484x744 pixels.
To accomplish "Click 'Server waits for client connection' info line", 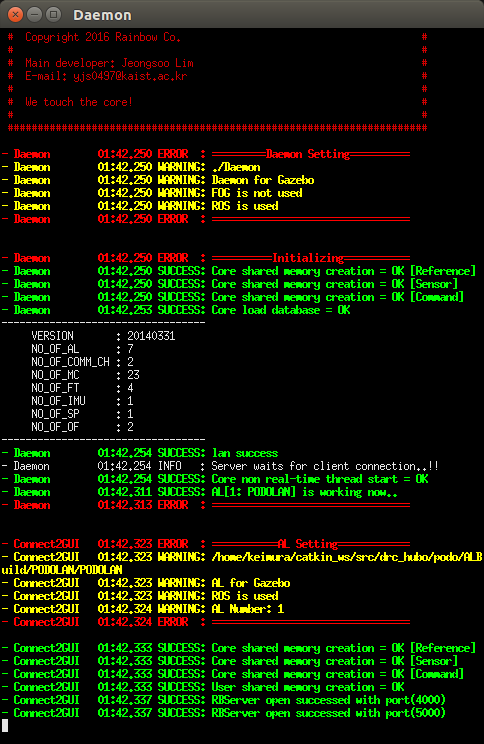I will click(220, 466).
